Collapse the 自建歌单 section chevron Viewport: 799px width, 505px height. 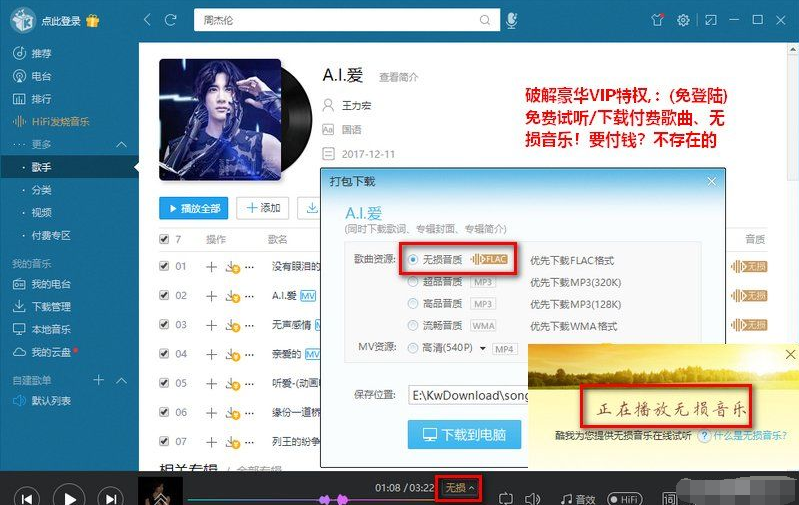click(x=121, y=381)
